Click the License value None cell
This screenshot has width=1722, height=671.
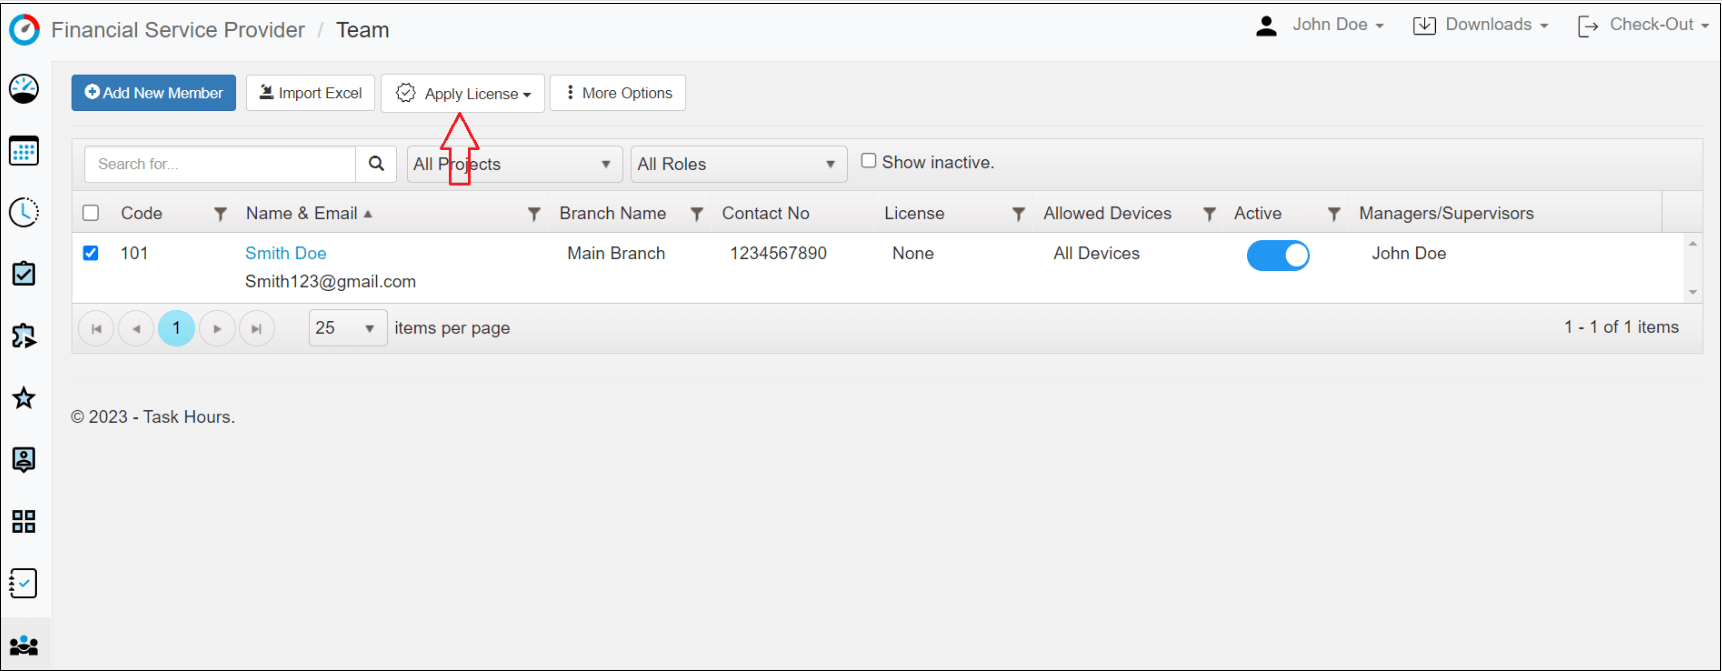point(913,253)
